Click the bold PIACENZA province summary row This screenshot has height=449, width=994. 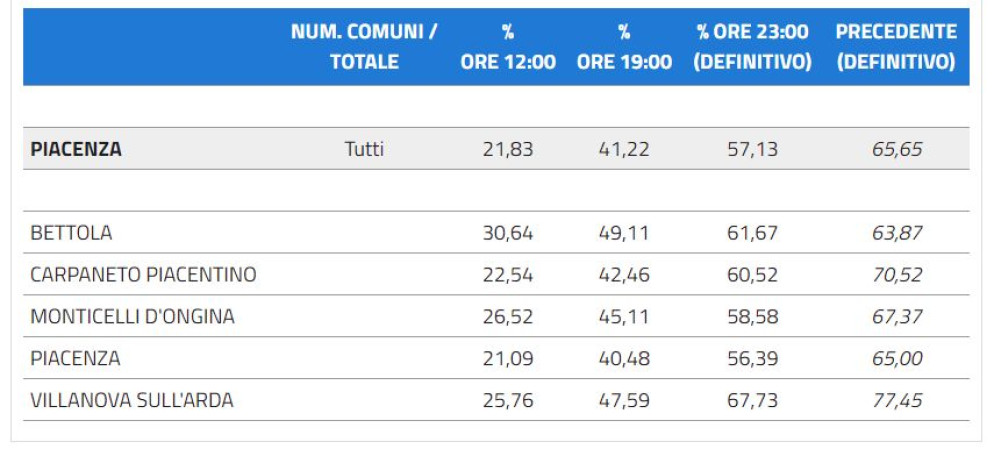pyautogui.click(x=76, y=149)
